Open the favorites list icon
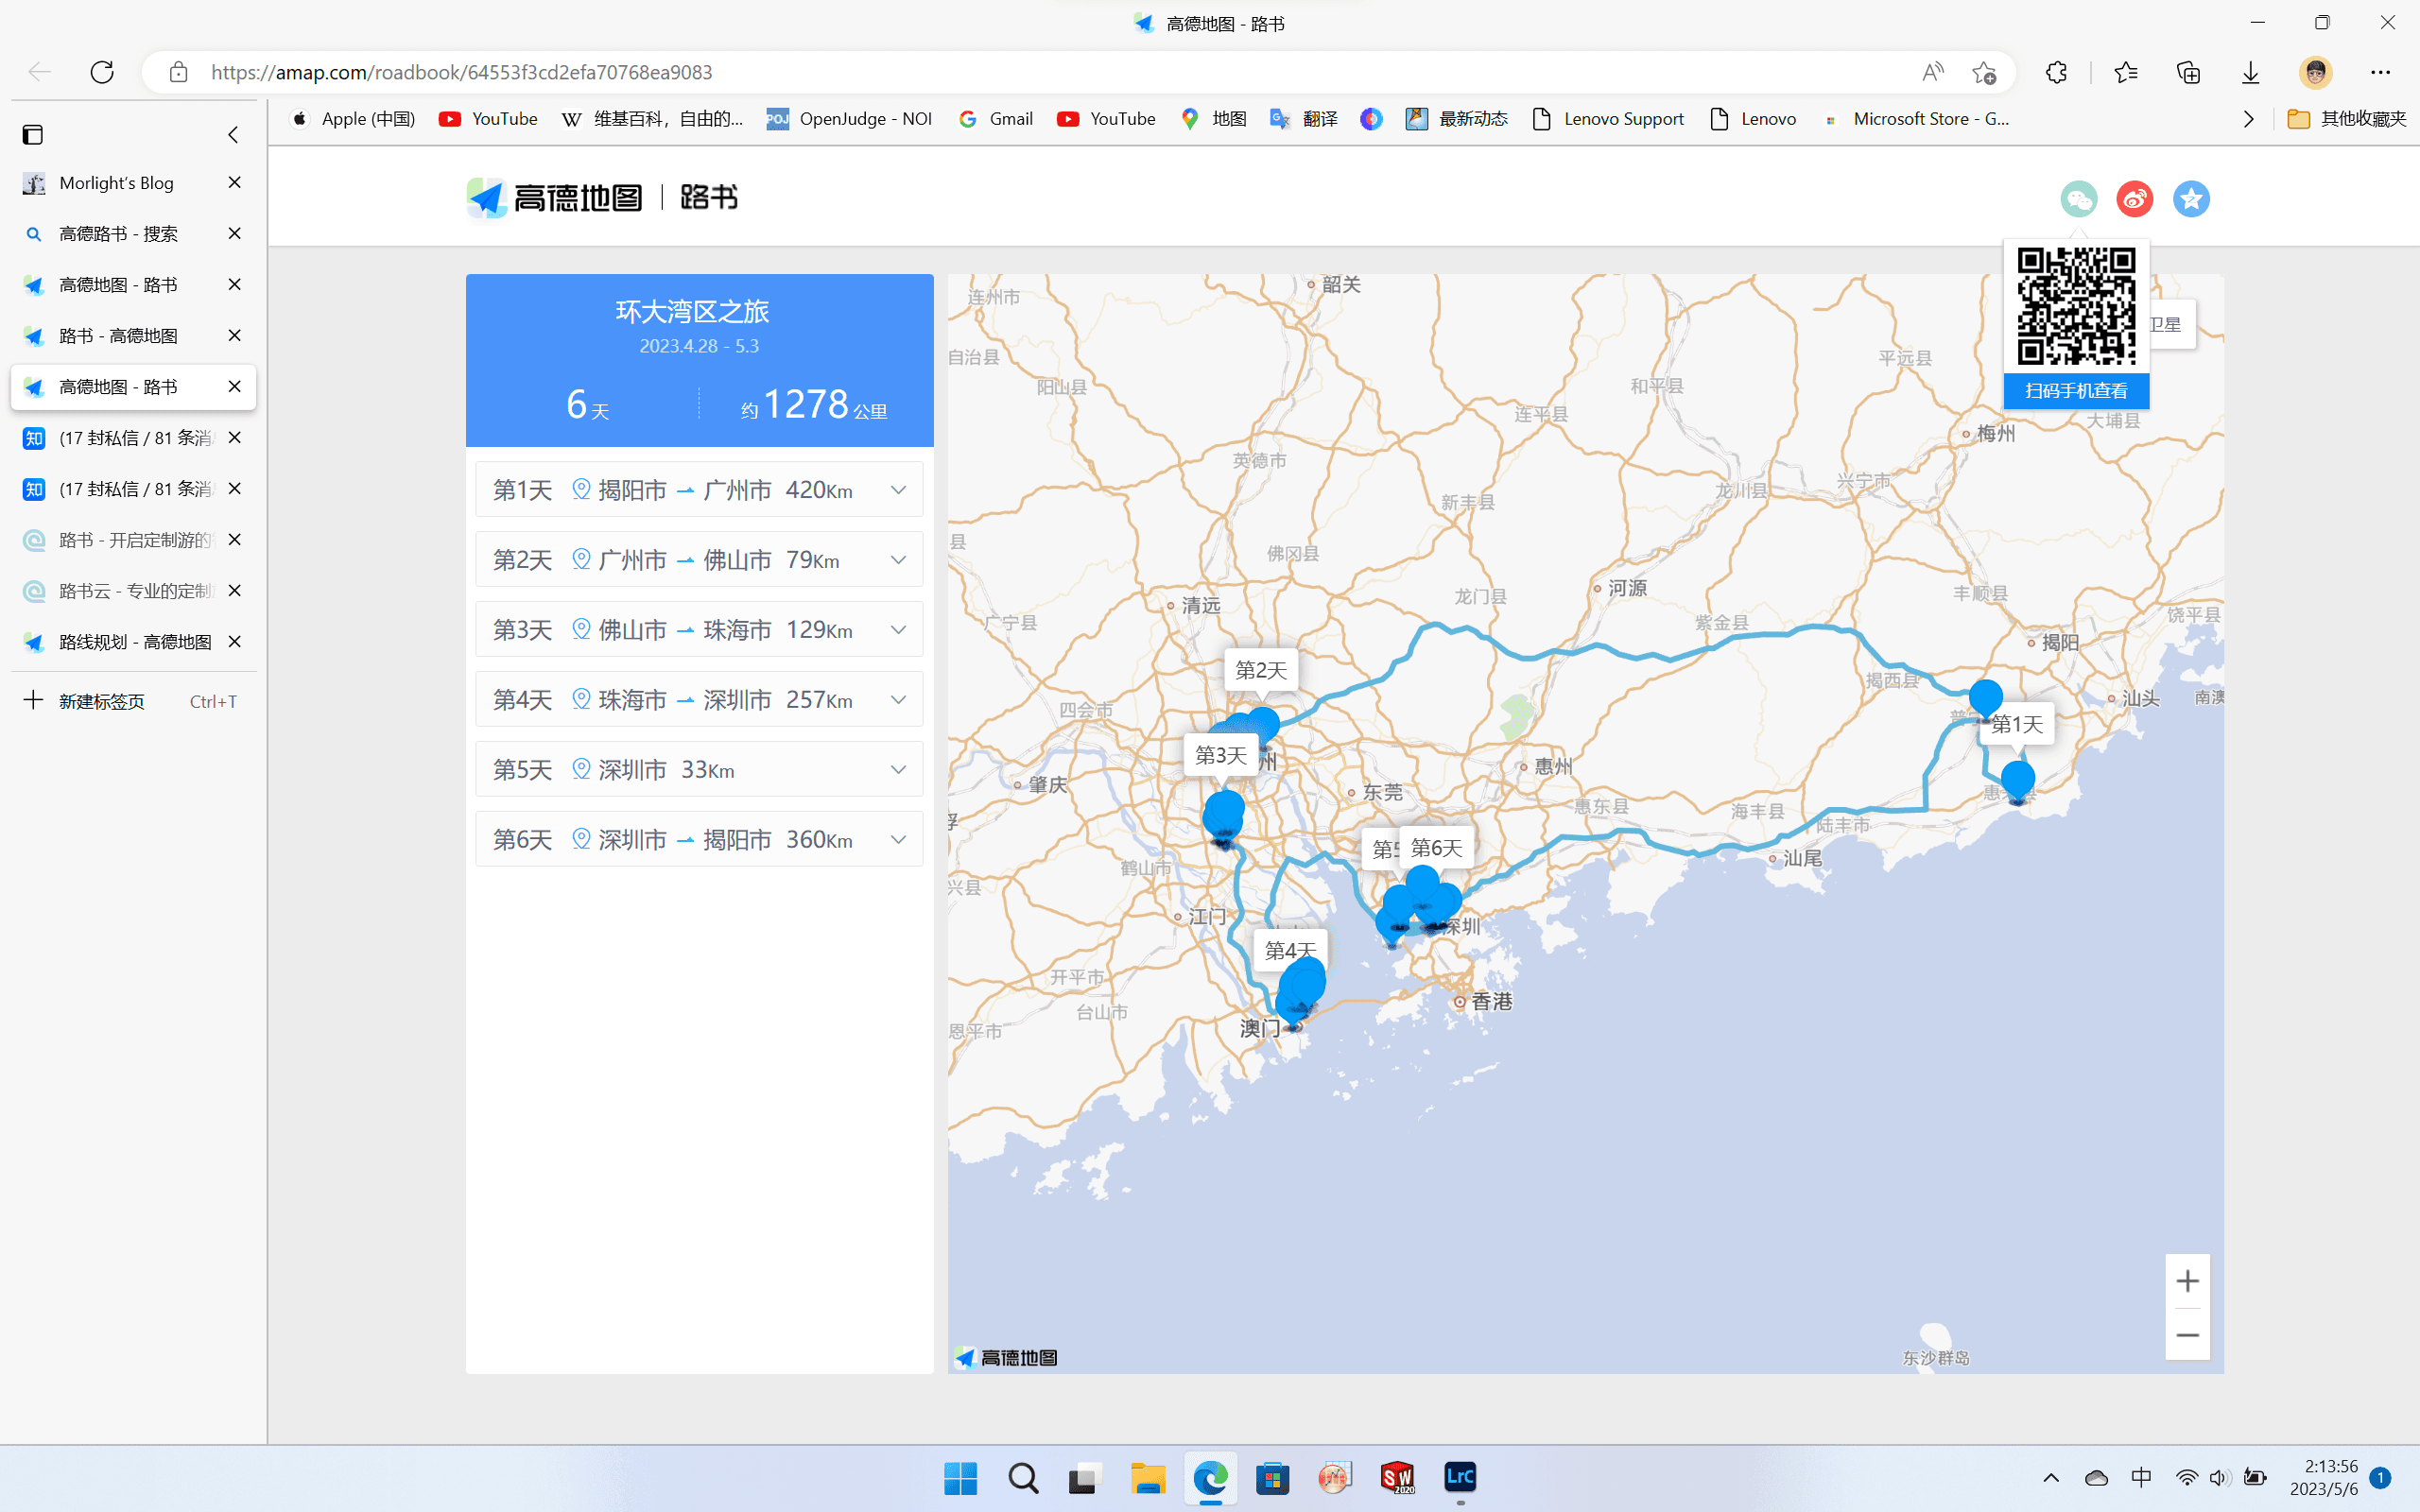Viewport: 2420px width, 1512px height. (2126, 72)
